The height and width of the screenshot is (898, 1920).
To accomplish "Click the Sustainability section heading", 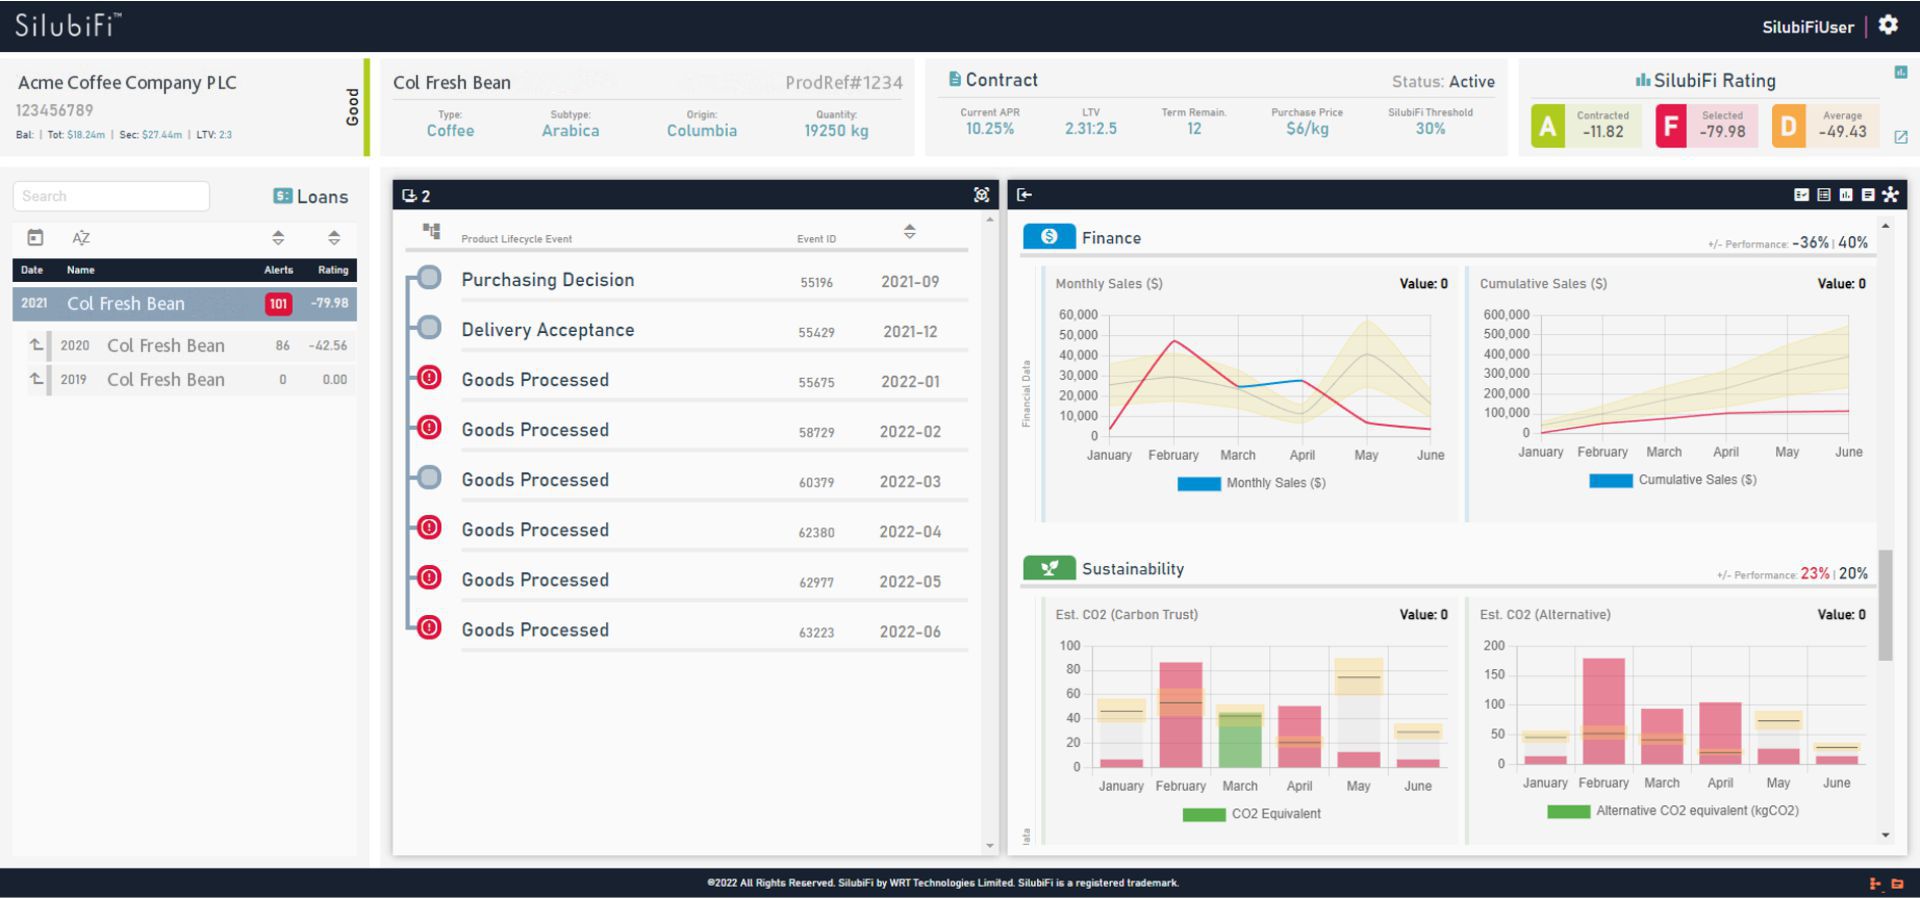I will pyautogui.click(x=1132, y=569).
